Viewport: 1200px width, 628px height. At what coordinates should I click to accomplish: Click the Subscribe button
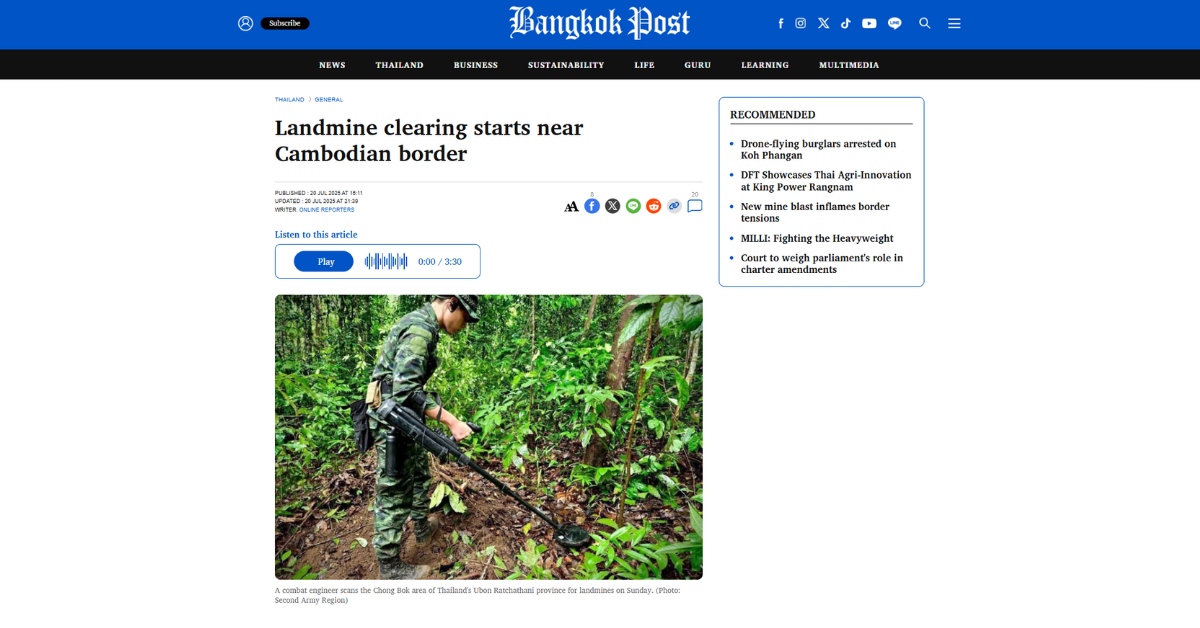[285, 23]
